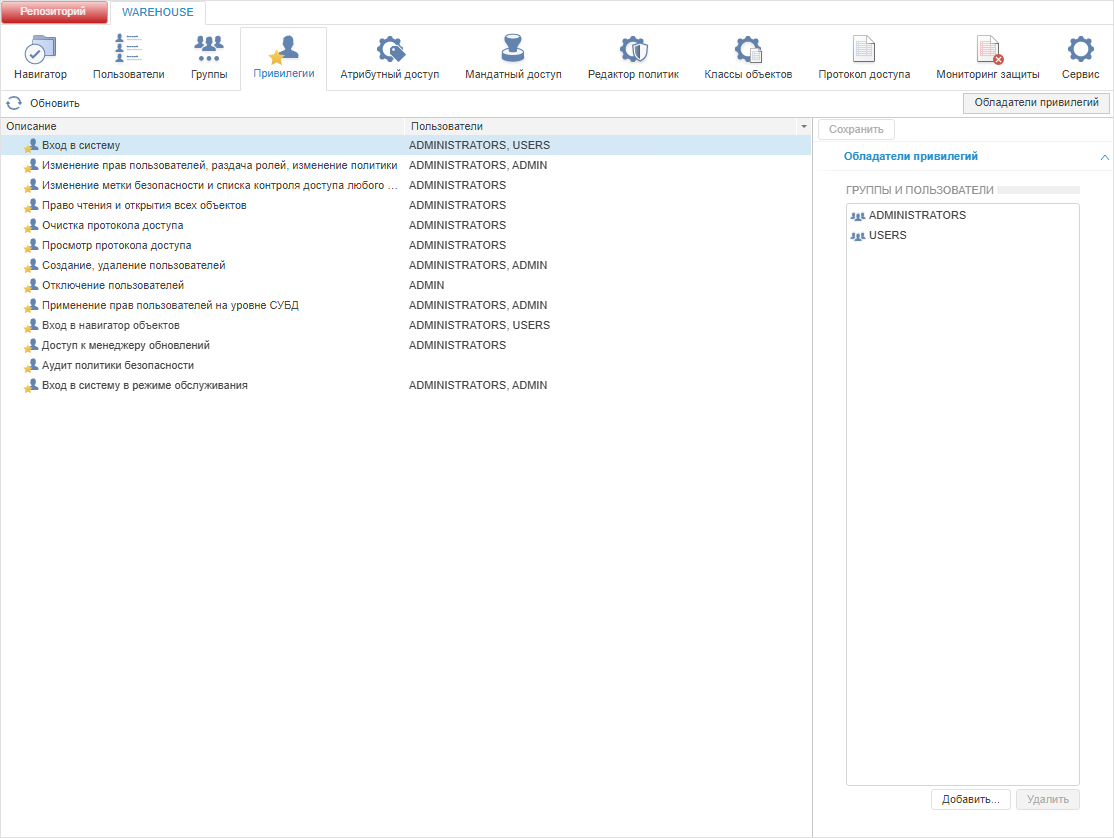Select ADMINISTRATORS in the holders list
Screen dimensions: 1114x838
[963, 215]
